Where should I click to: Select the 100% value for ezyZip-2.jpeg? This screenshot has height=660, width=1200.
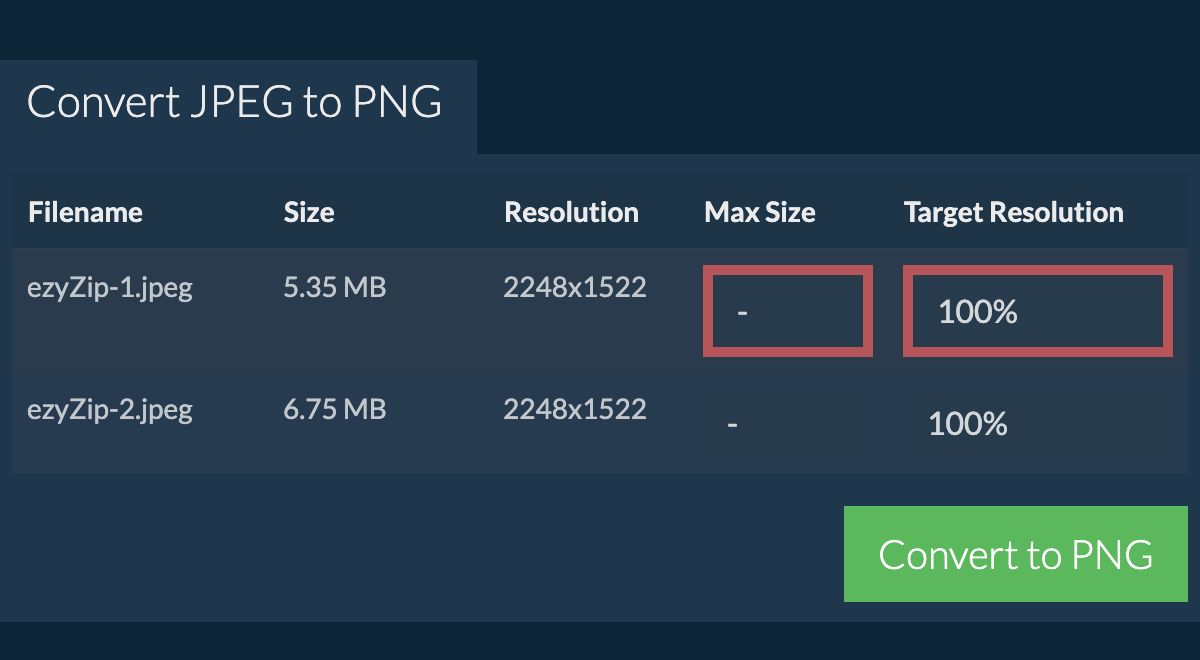967,424
